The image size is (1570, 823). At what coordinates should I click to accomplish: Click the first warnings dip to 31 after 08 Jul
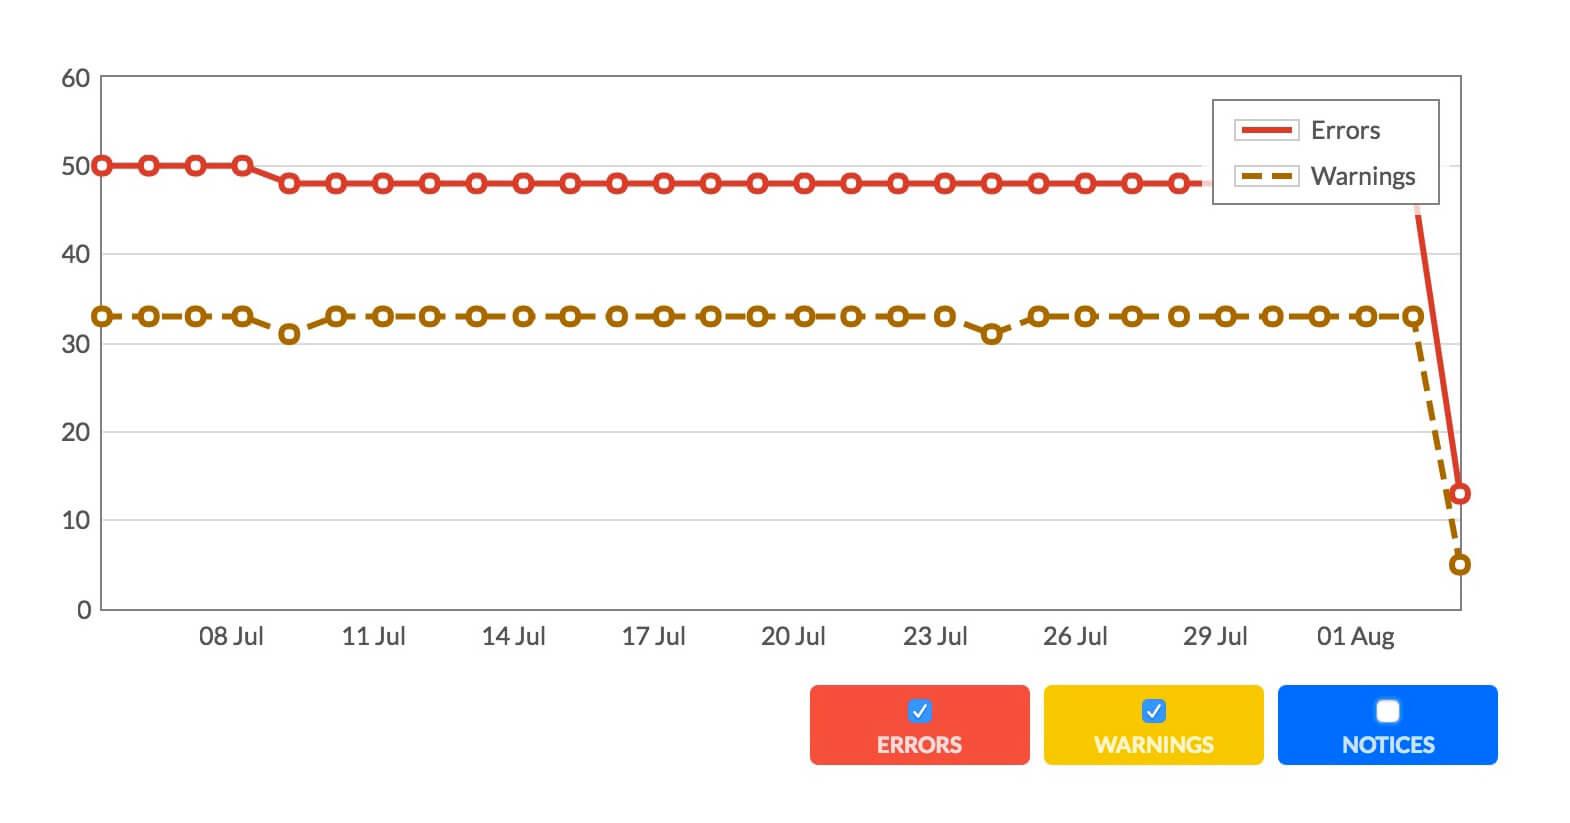(x=289, y=334)
